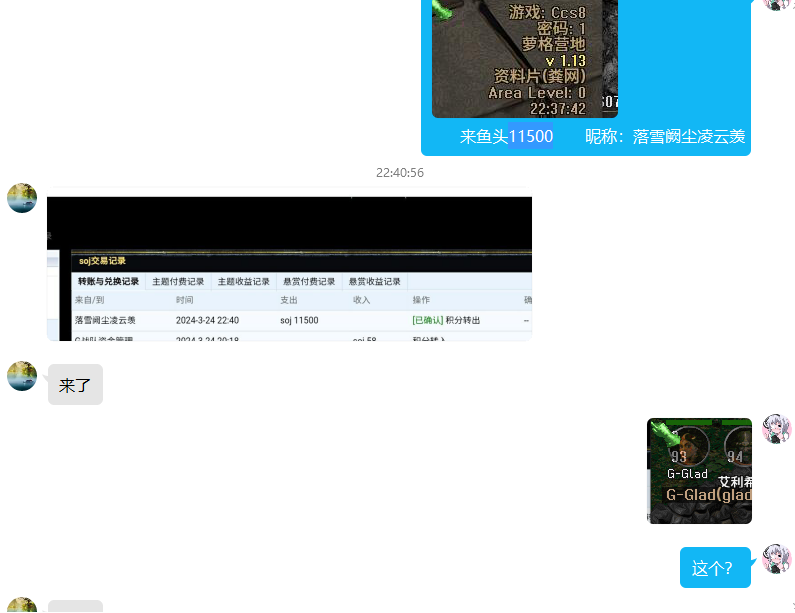Click the 落雪阙尘凌云羡 name in the transaction table
The width and height of the screenshot is (795, 613).
pyautogui.click(x=105, y=320)
